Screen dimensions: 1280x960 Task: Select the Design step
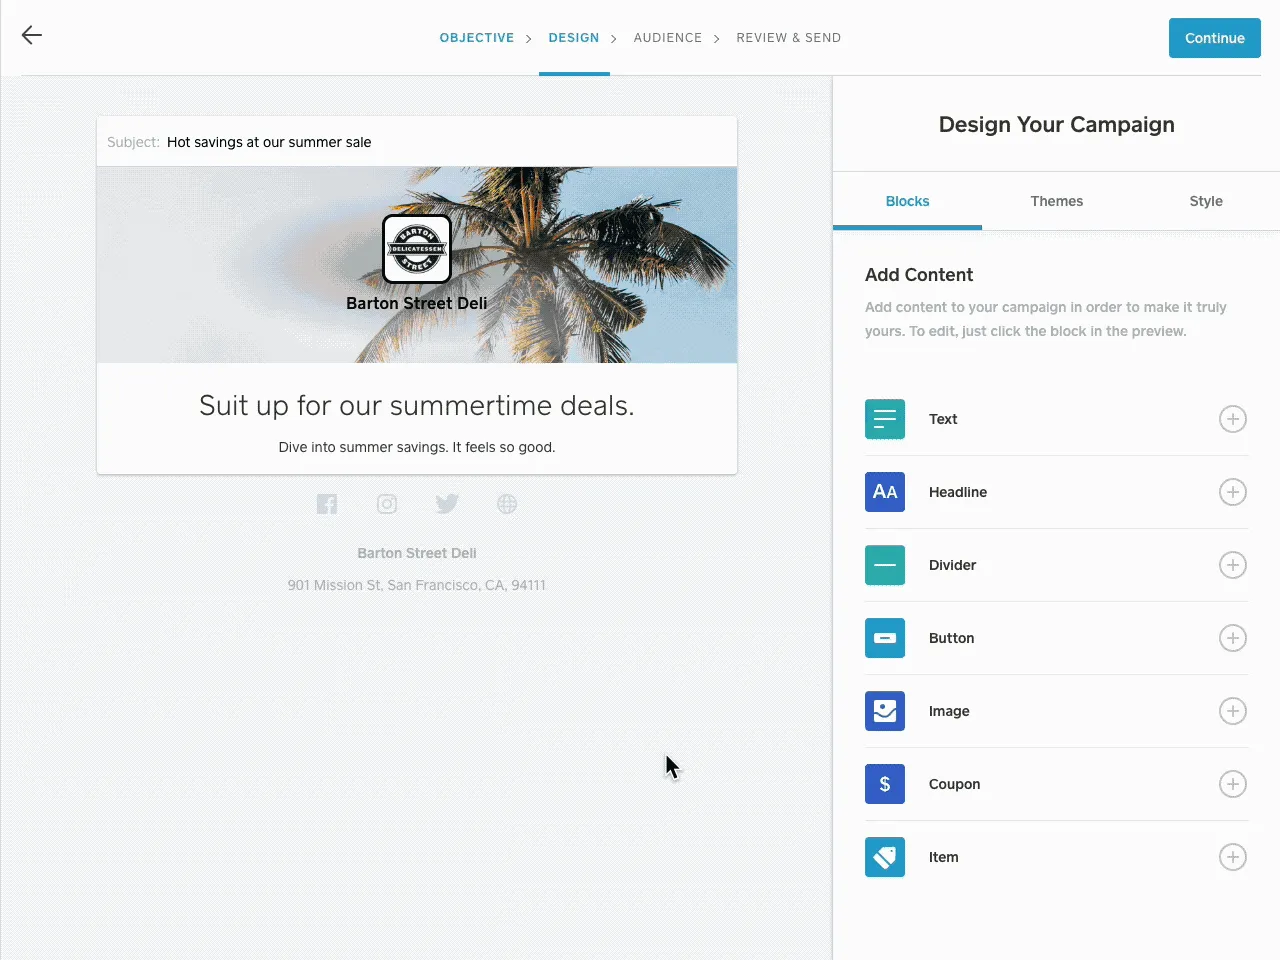pos(574,38)
